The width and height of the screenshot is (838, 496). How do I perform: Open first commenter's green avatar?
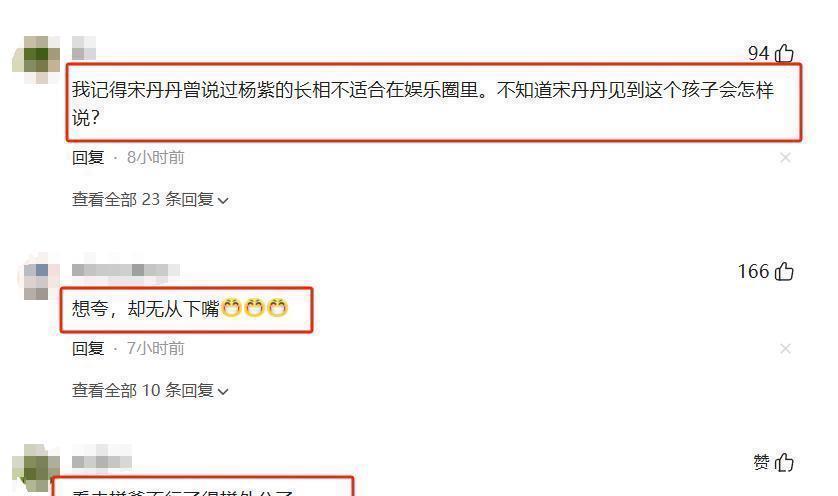(x=36, y=59)
